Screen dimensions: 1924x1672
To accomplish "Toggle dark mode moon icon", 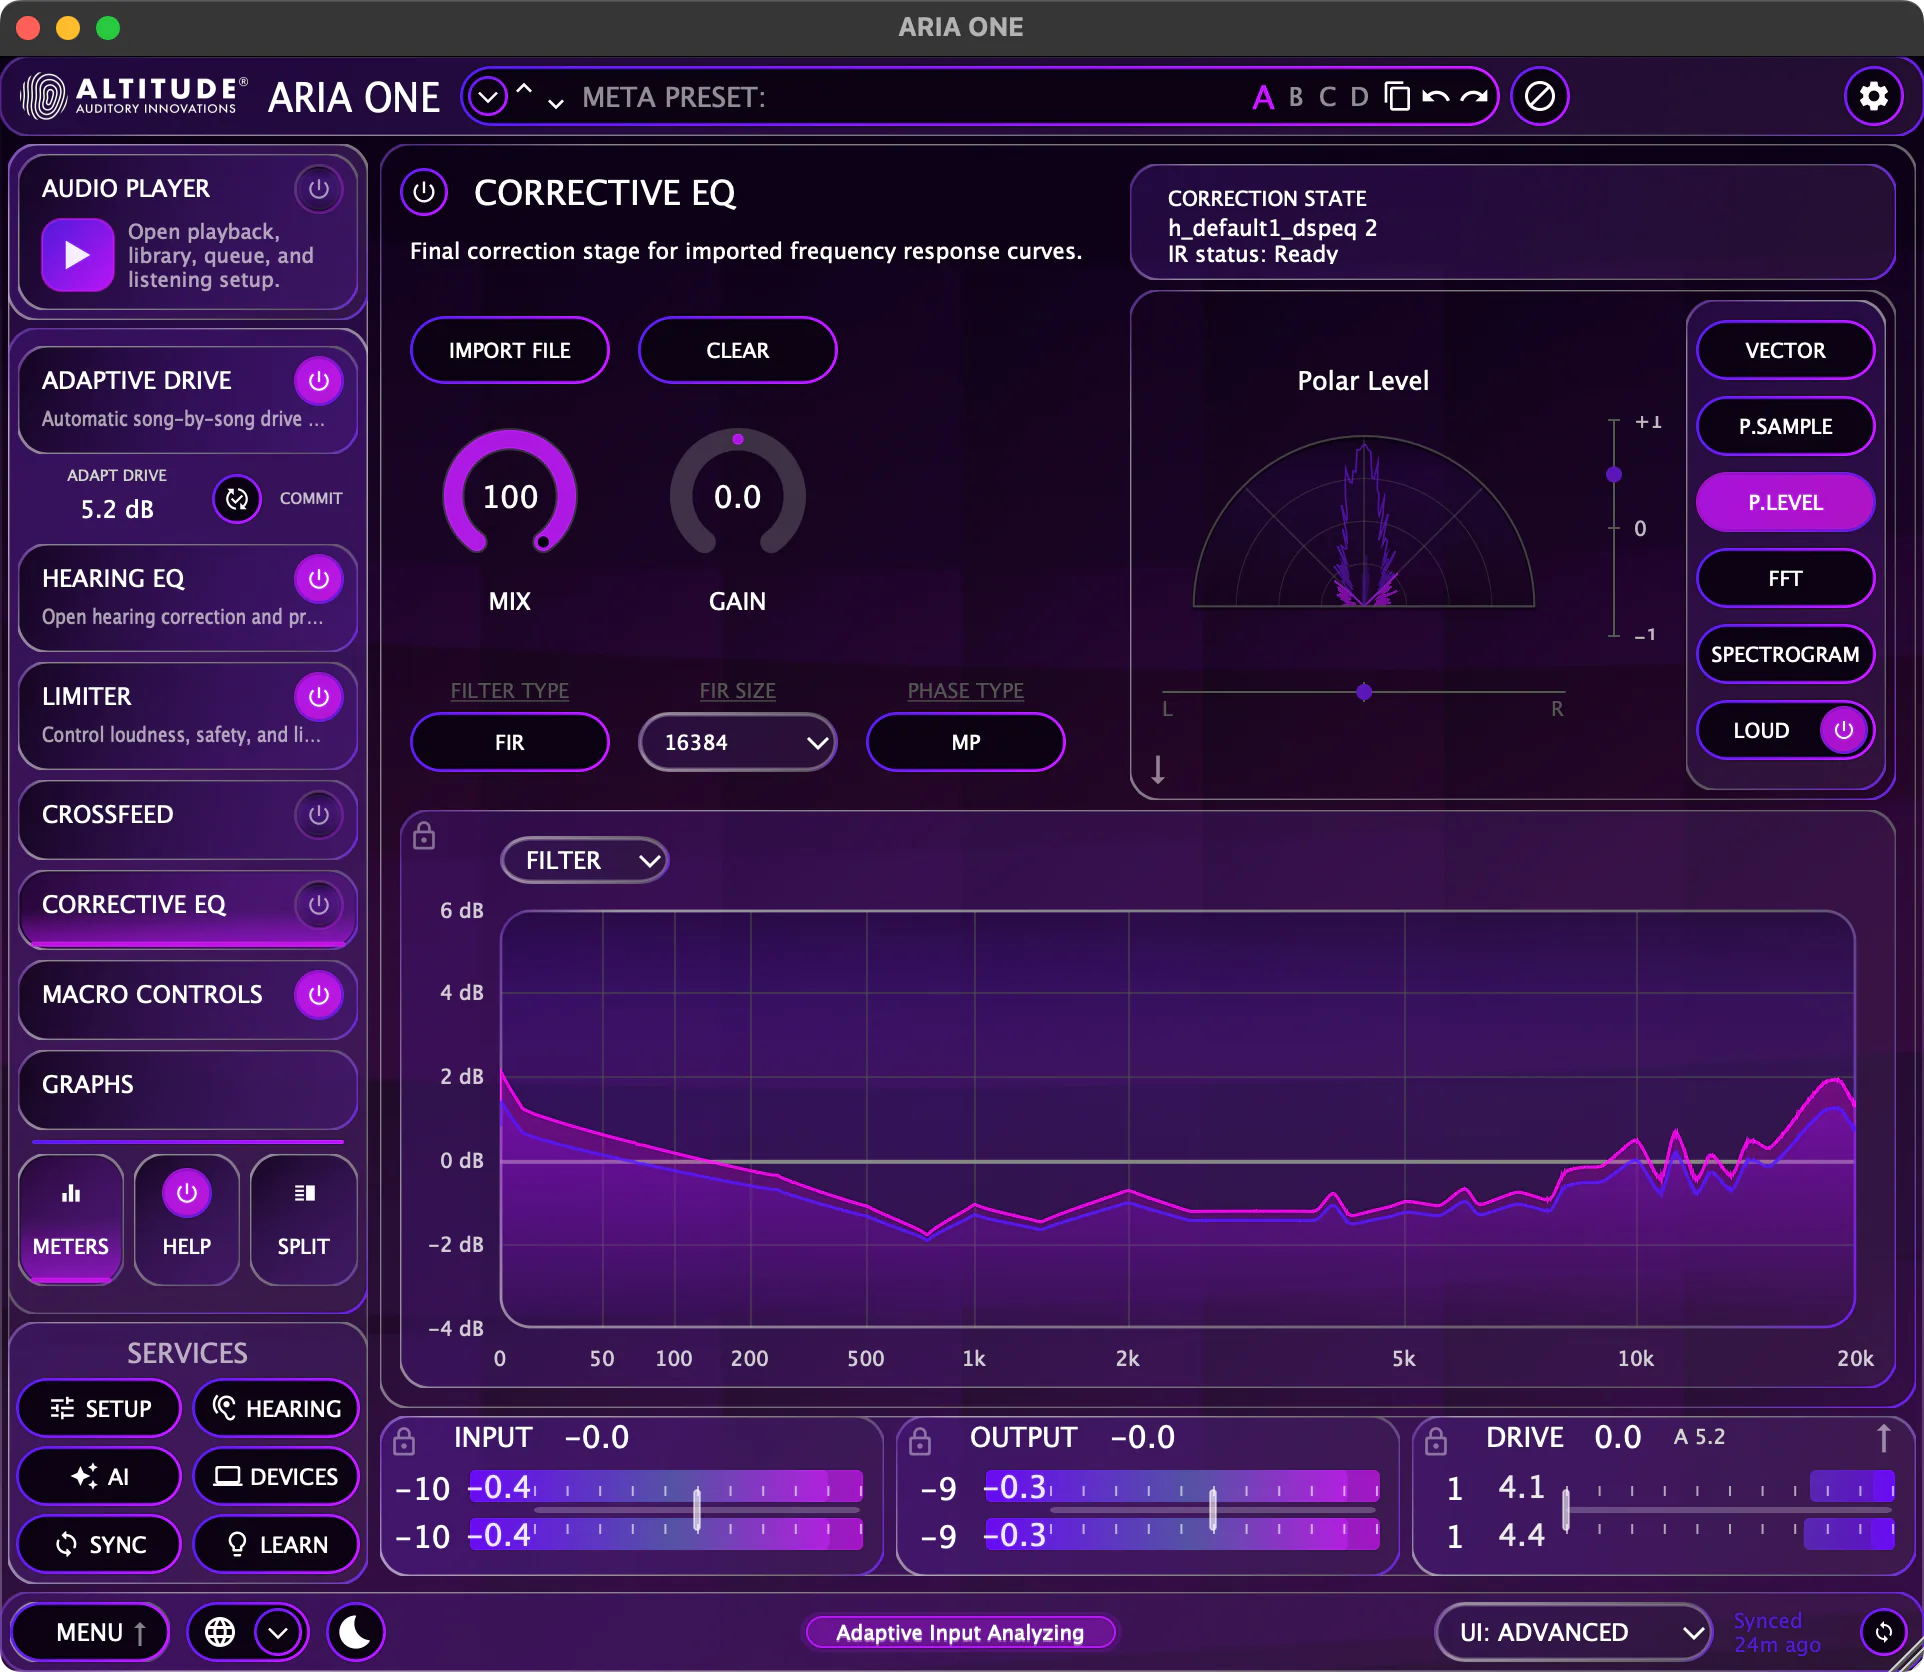I will point(355,1632).
